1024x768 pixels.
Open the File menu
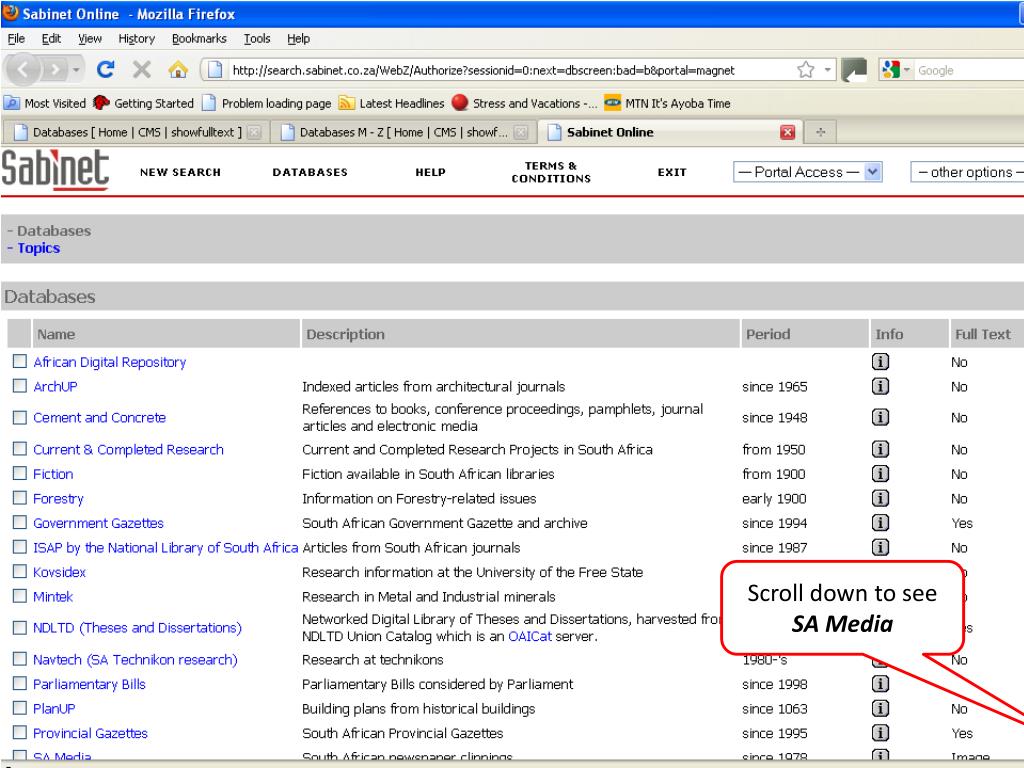[16, 39]
